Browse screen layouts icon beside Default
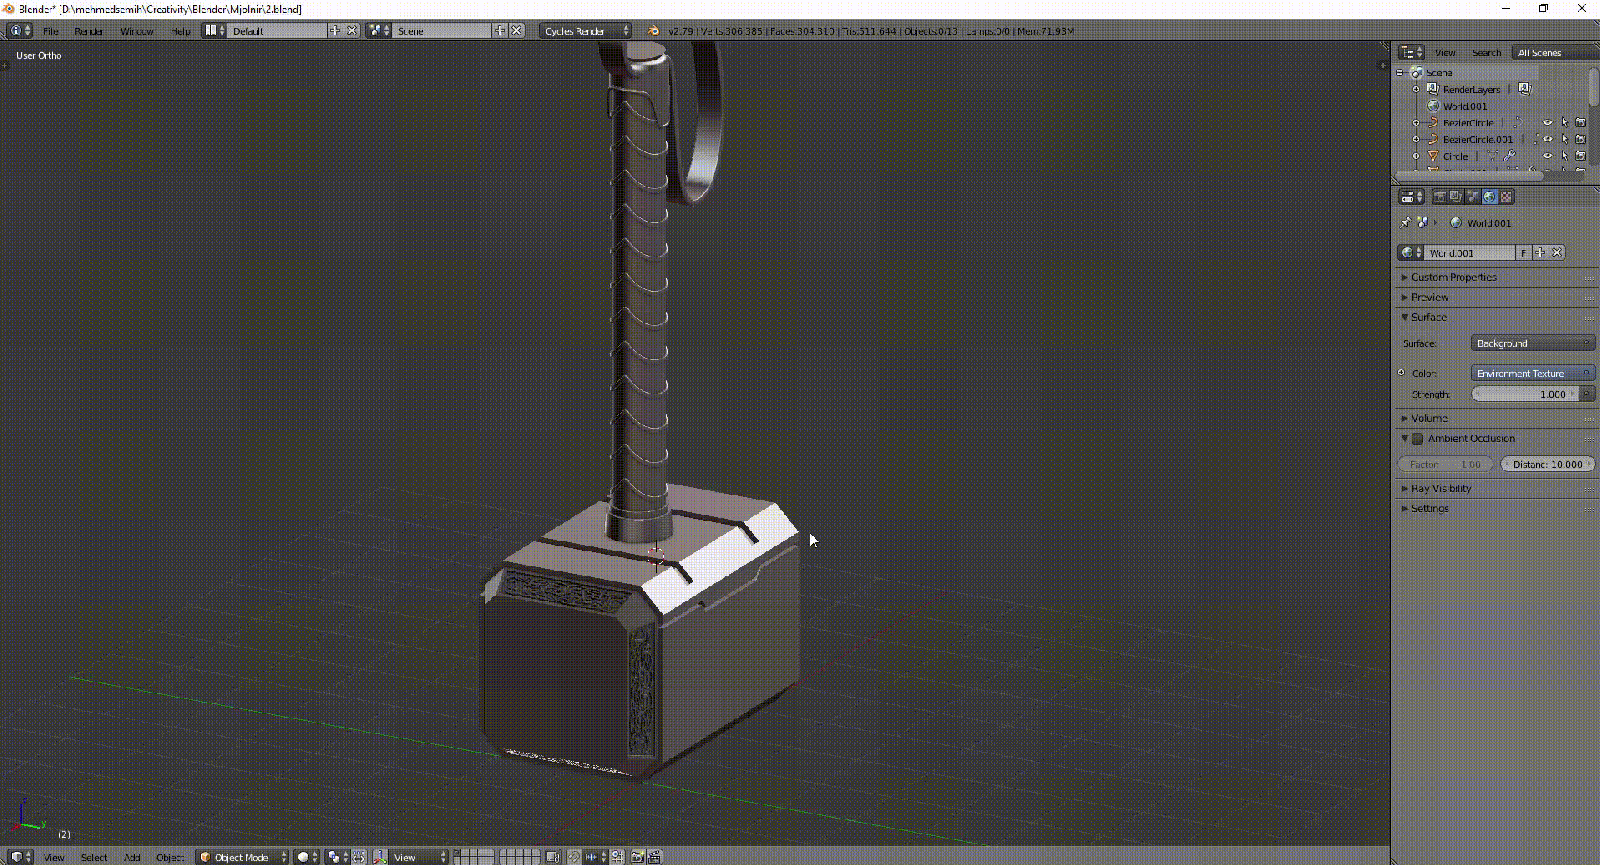1600x865 pixels. (x=215, y=31)
